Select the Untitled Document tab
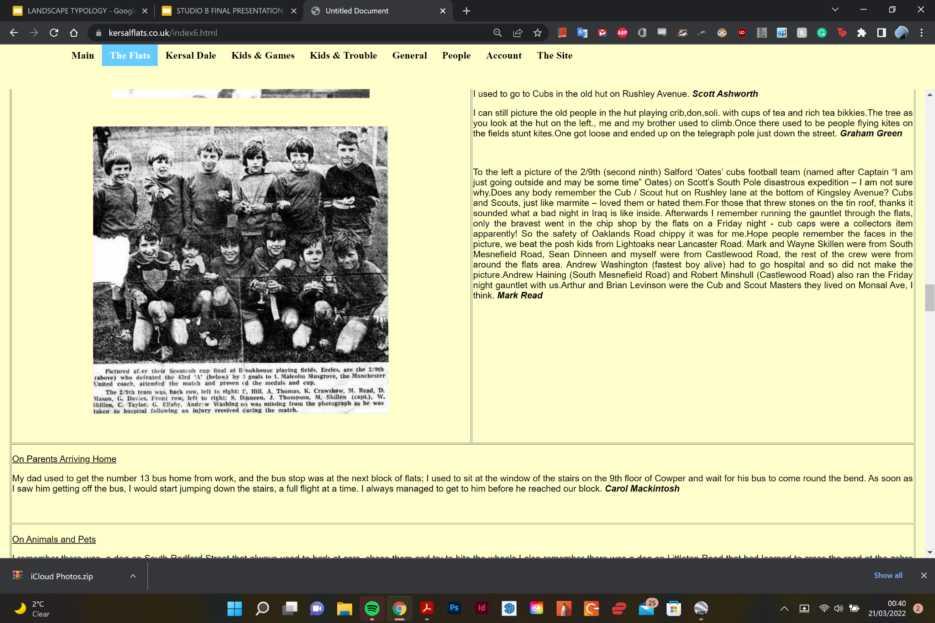Image resolution: width=935 pixels, height=623 pixels. [379, 11]
